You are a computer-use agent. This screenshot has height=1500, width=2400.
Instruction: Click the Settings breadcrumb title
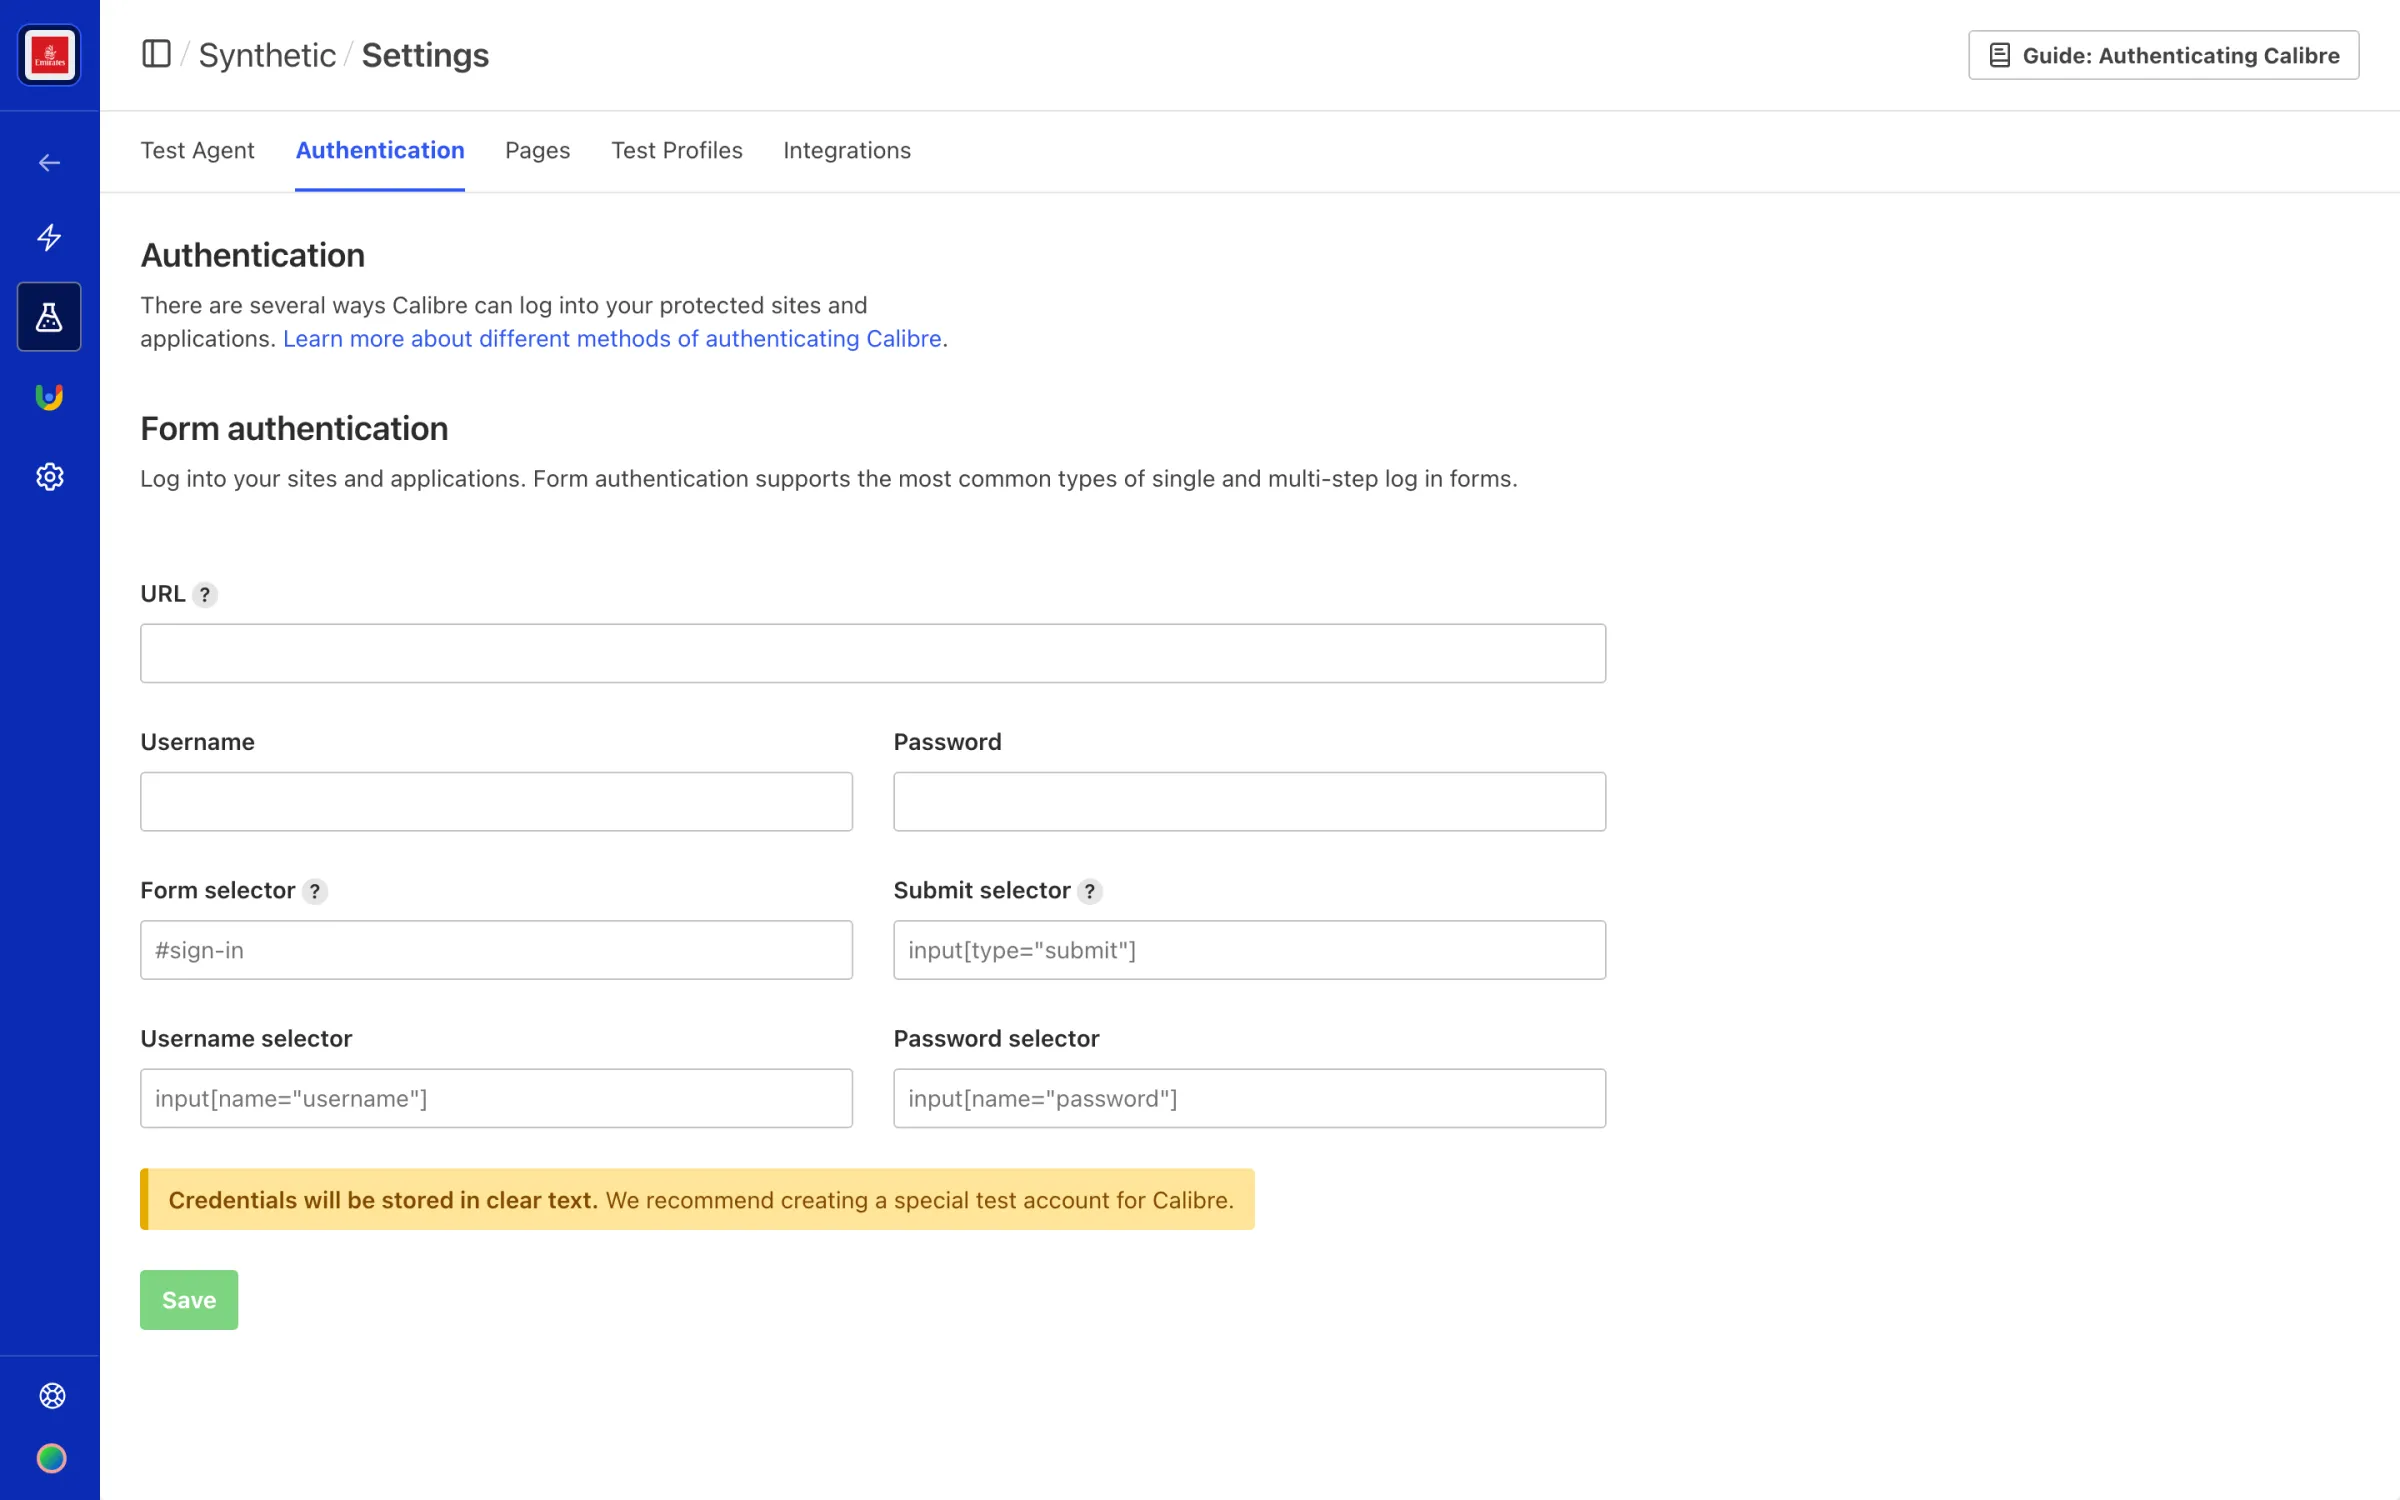425,55
